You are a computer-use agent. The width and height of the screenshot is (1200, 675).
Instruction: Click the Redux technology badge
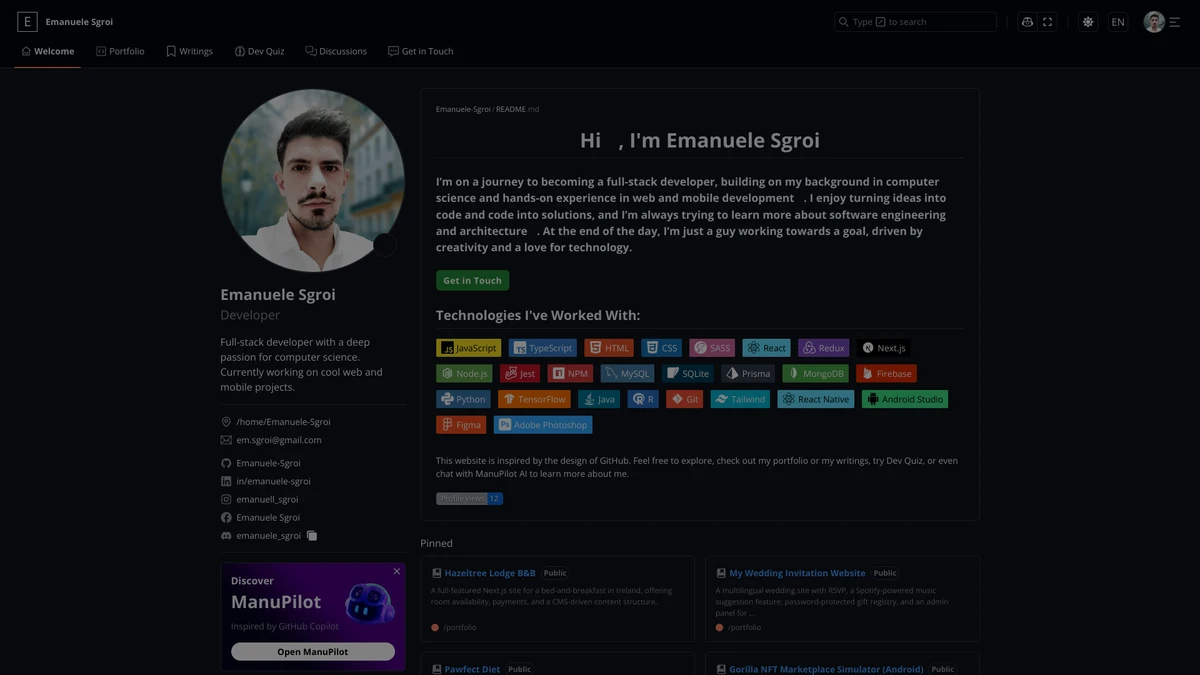824,348
